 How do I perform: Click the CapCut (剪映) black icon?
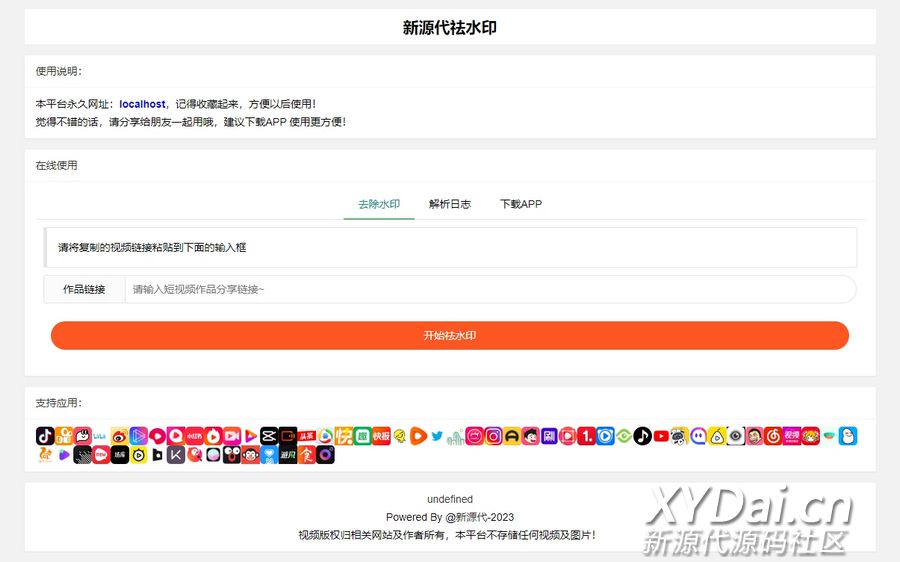tap(268, 436)
